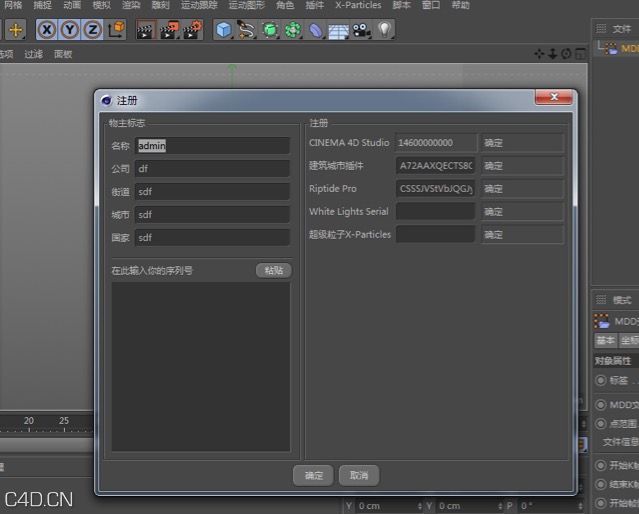Click 确定 next to 建筑城市插件
Viewport: 639px width, 514px height.
click(x=522, y=165)
